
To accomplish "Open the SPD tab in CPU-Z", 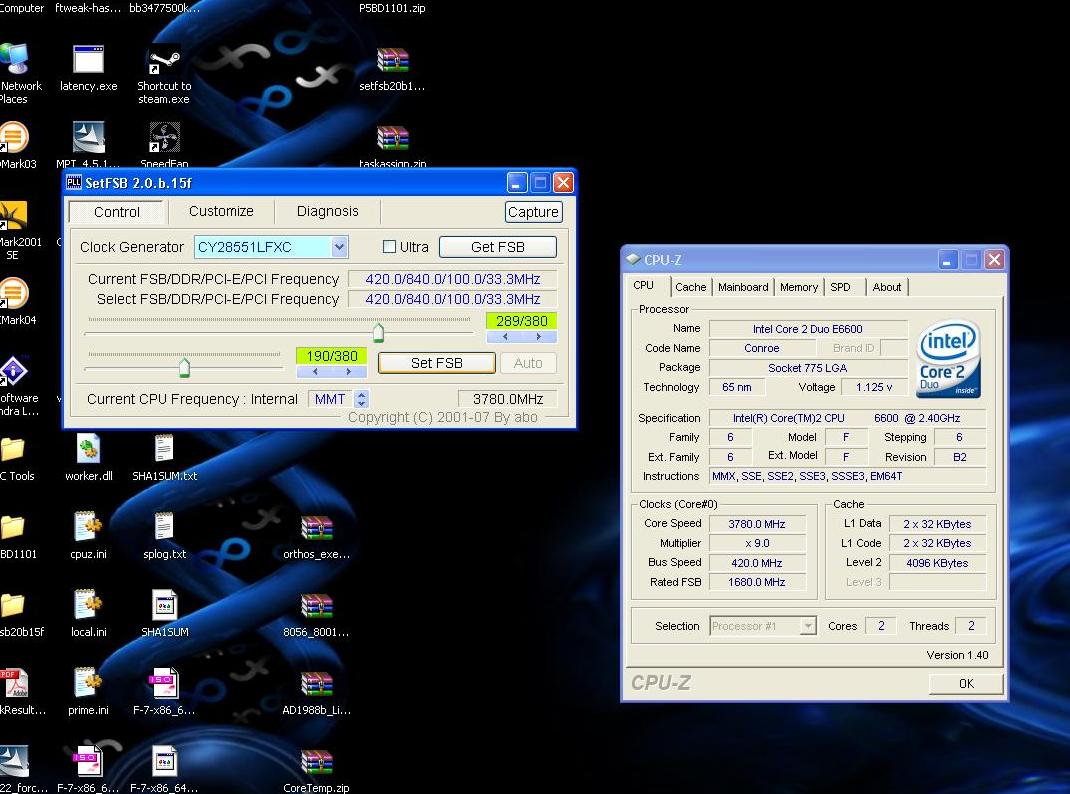I will point(841,287).
